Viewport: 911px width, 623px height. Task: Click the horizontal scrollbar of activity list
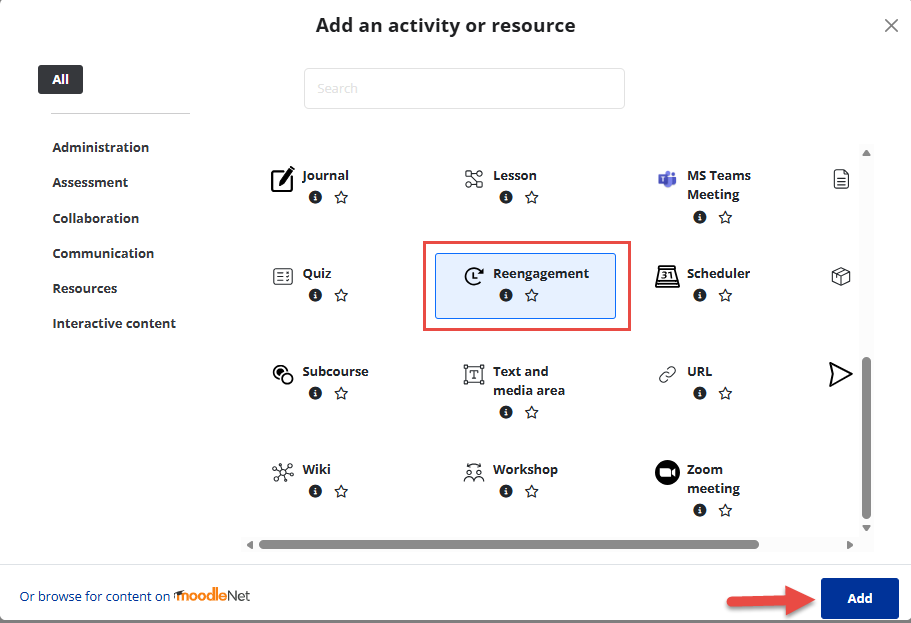(x=508, y=545)
